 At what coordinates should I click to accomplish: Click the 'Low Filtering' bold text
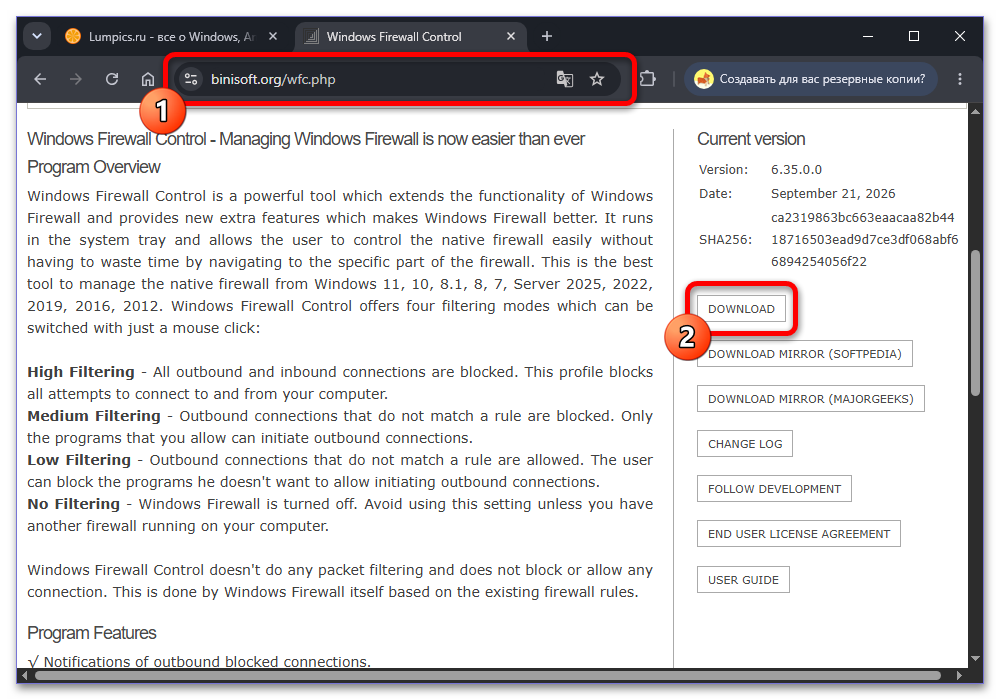[x=79, y=460]
